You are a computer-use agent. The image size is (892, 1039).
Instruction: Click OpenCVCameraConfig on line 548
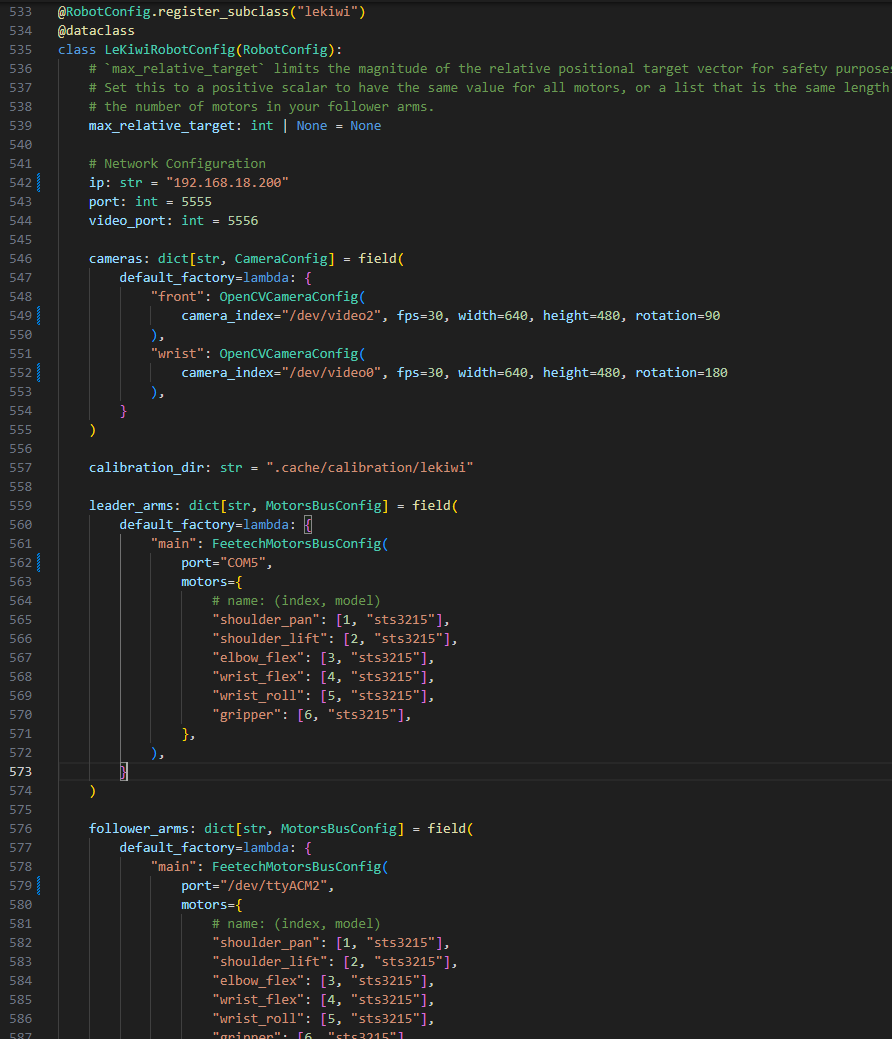[289, 297]
